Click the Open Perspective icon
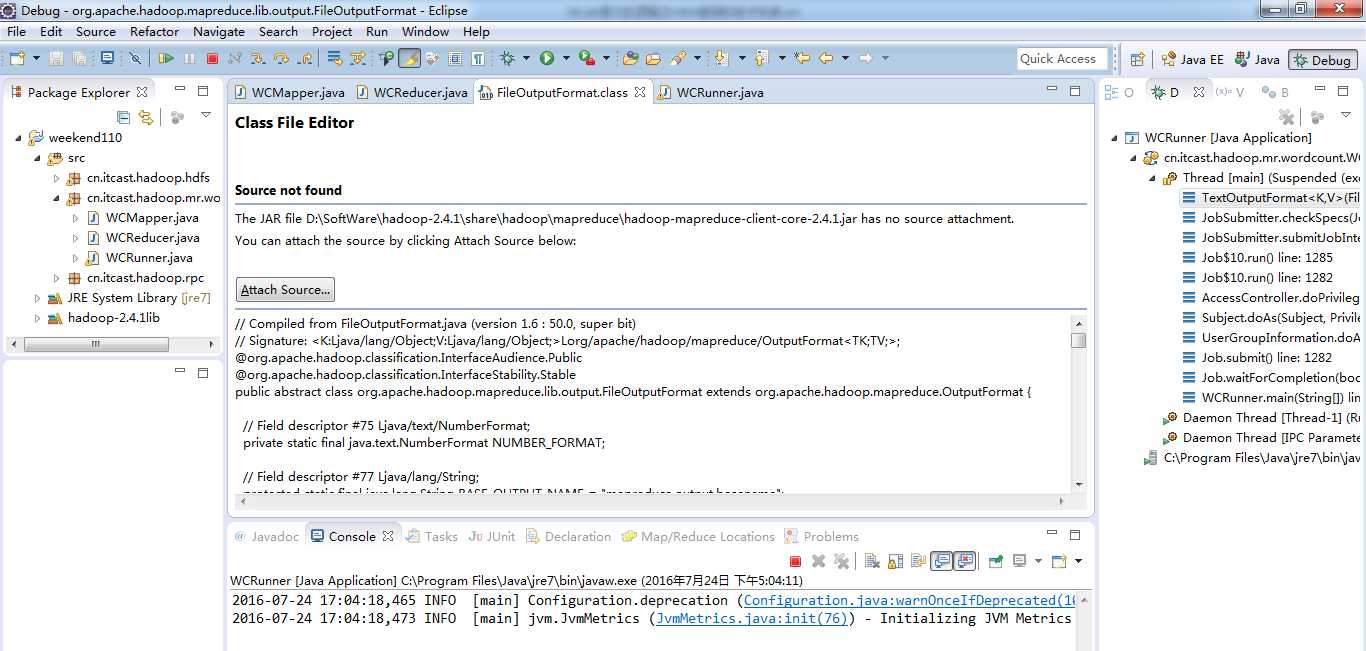The width and height of the screenshot is (1366, 651). (x=1137, y=59)
